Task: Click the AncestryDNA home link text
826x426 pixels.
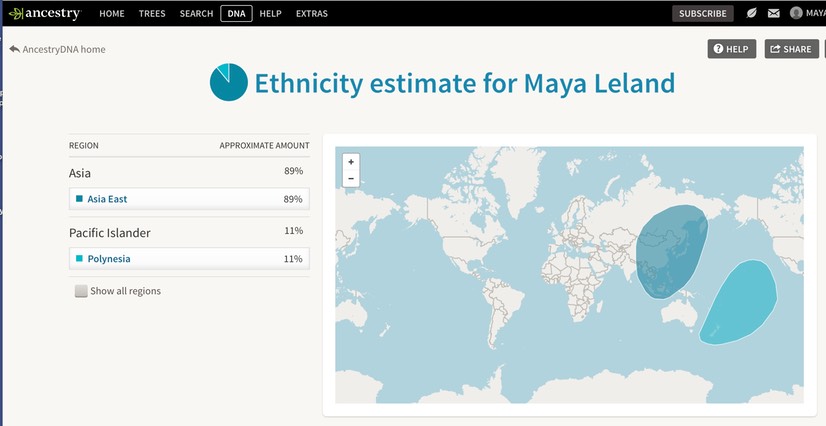Action: coord(64,49)
